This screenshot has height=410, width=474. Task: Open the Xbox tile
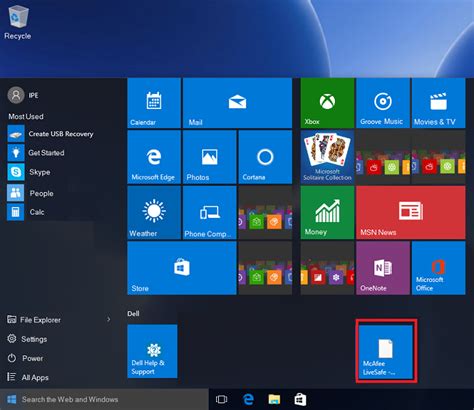[x=327, y=103]
